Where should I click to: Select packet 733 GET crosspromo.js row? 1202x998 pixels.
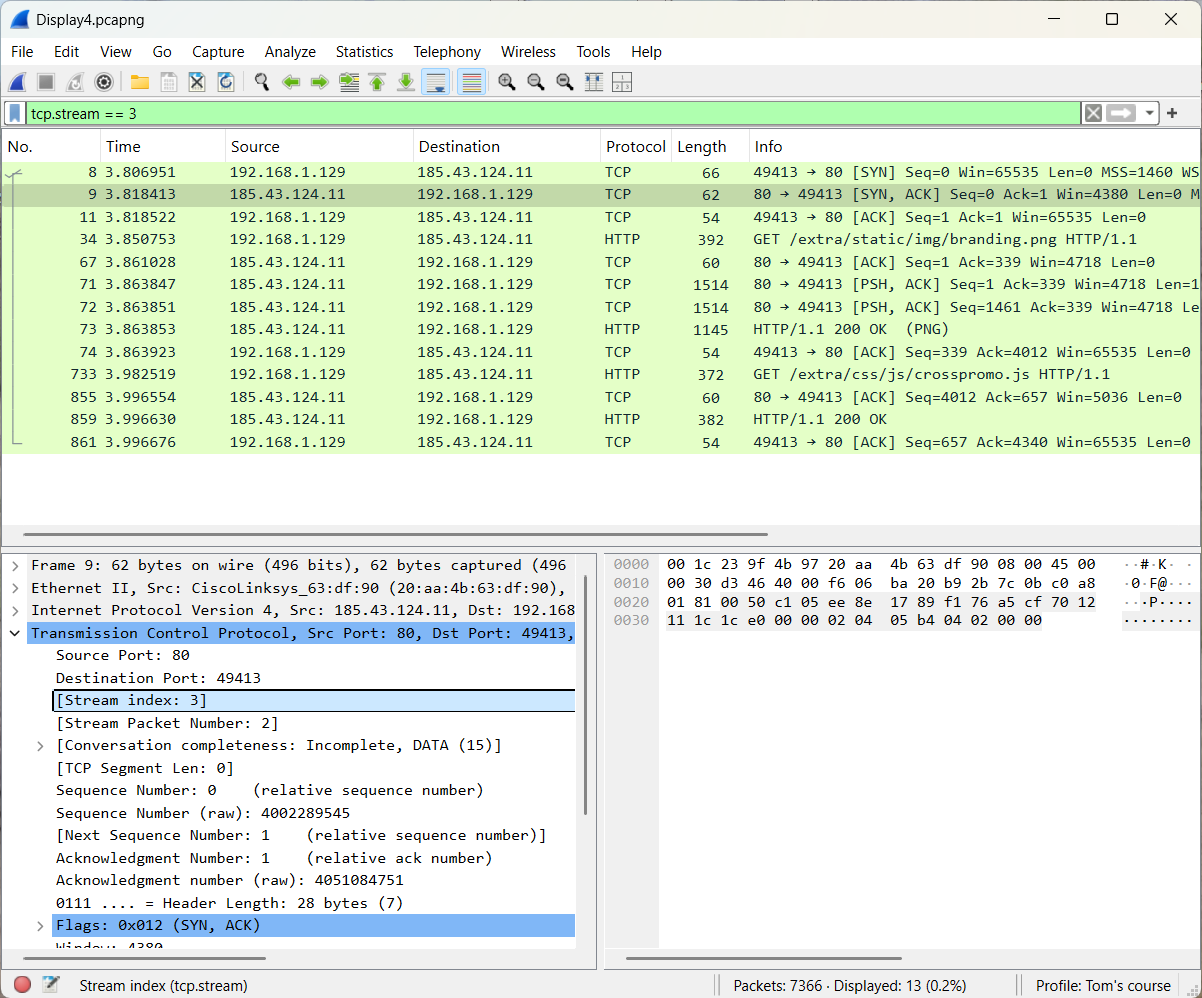click(x=601, y=374)
